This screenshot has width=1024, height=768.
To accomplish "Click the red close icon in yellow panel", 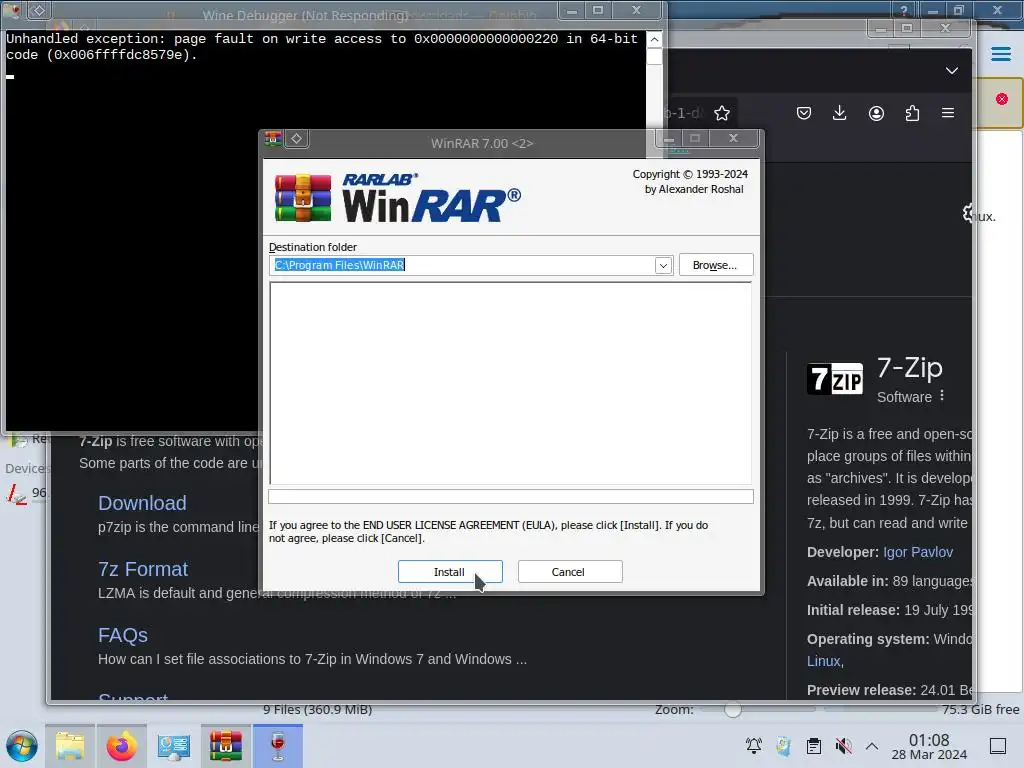I will (x=1002, y=99).
